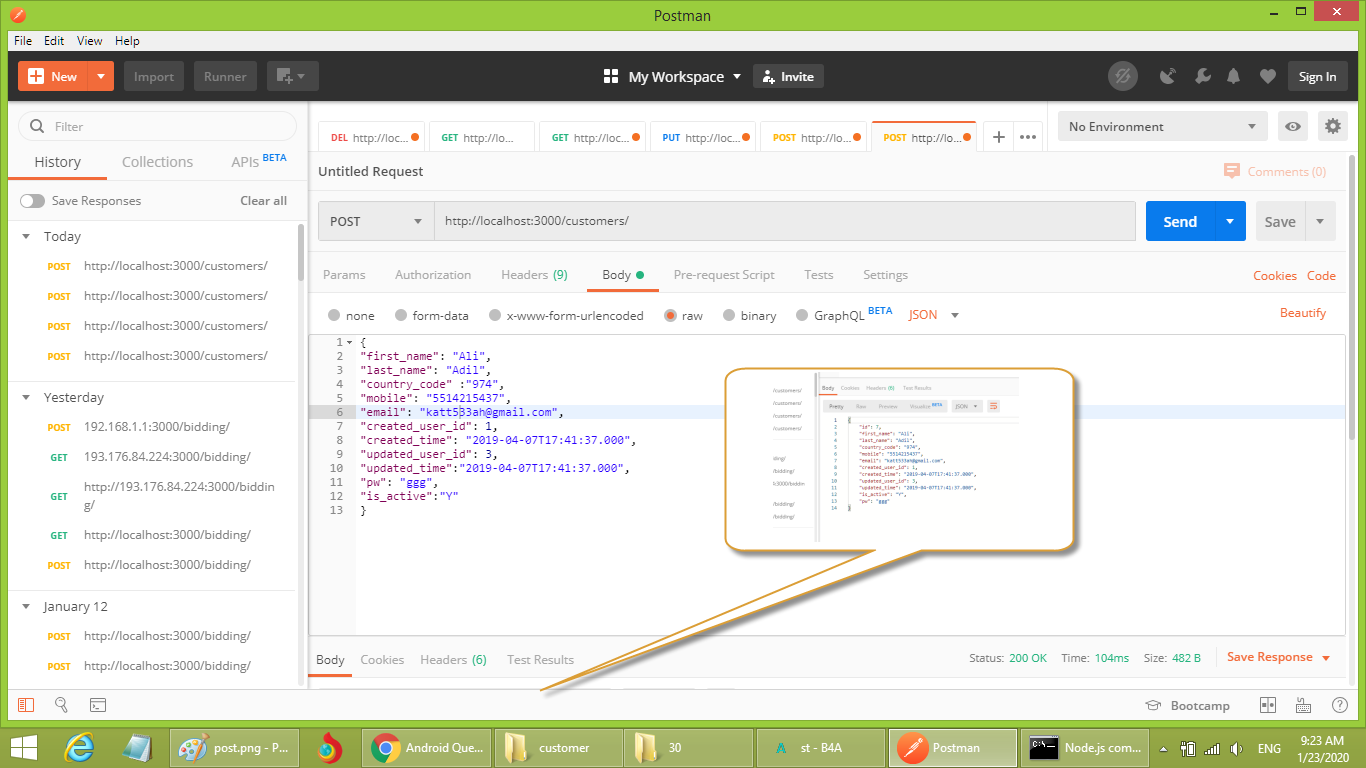The height and width of the screenshot is (768, 1366).
Task: Open the Save Response dropdown
Action: [x=1279, y=657]
